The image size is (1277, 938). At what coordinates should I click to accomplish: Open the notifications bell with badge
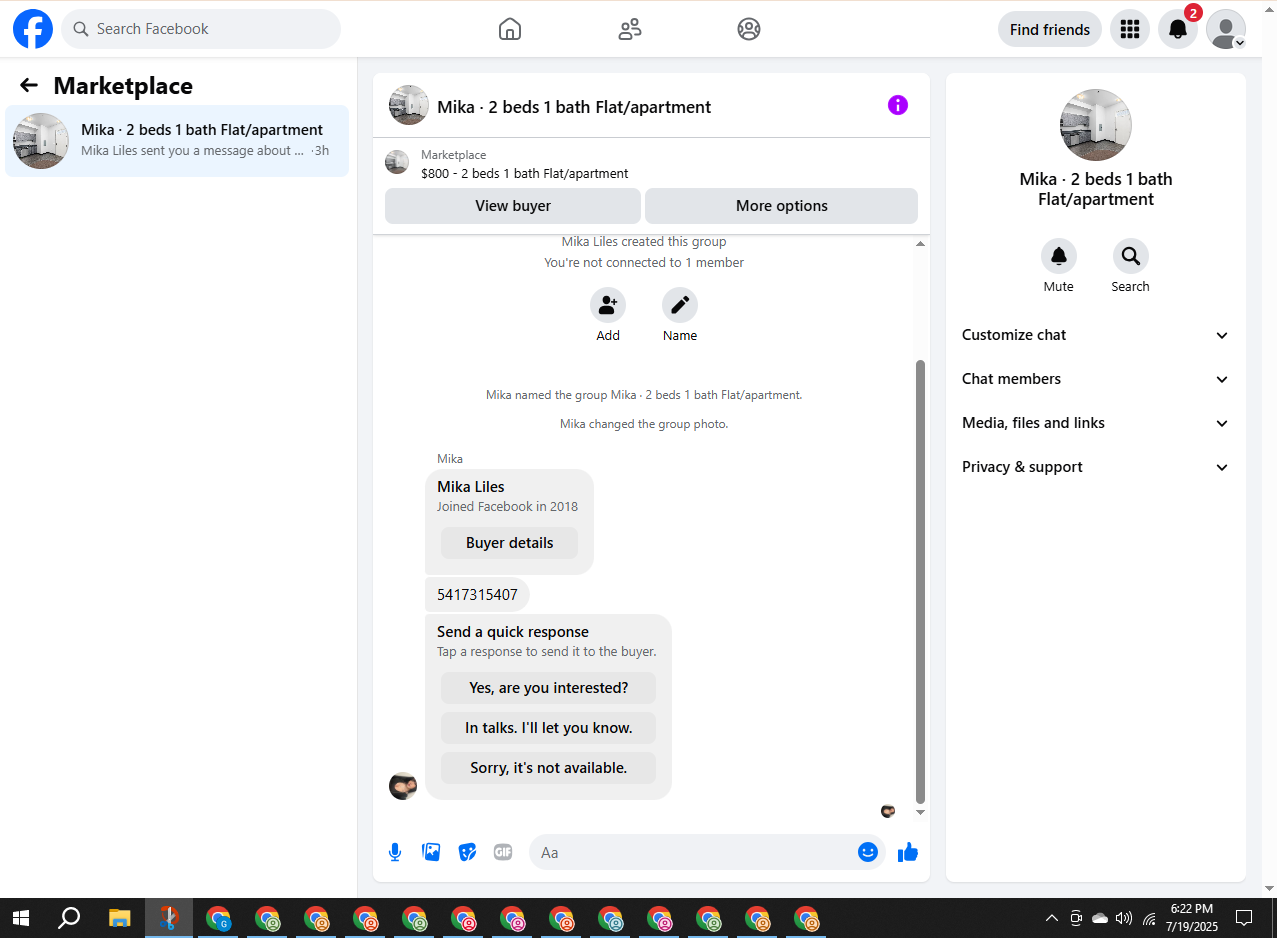click(x=1178, y=29)
